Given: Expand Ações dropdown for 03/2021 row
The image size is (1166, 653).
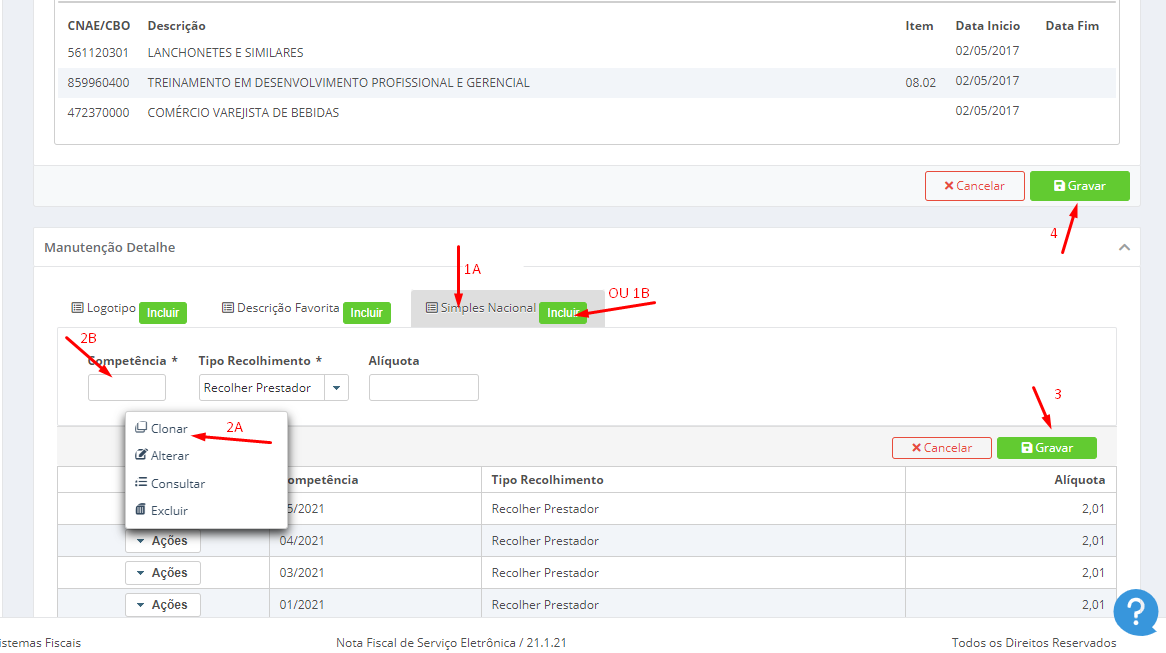Looking at the screenshot, I should [163, 573].
